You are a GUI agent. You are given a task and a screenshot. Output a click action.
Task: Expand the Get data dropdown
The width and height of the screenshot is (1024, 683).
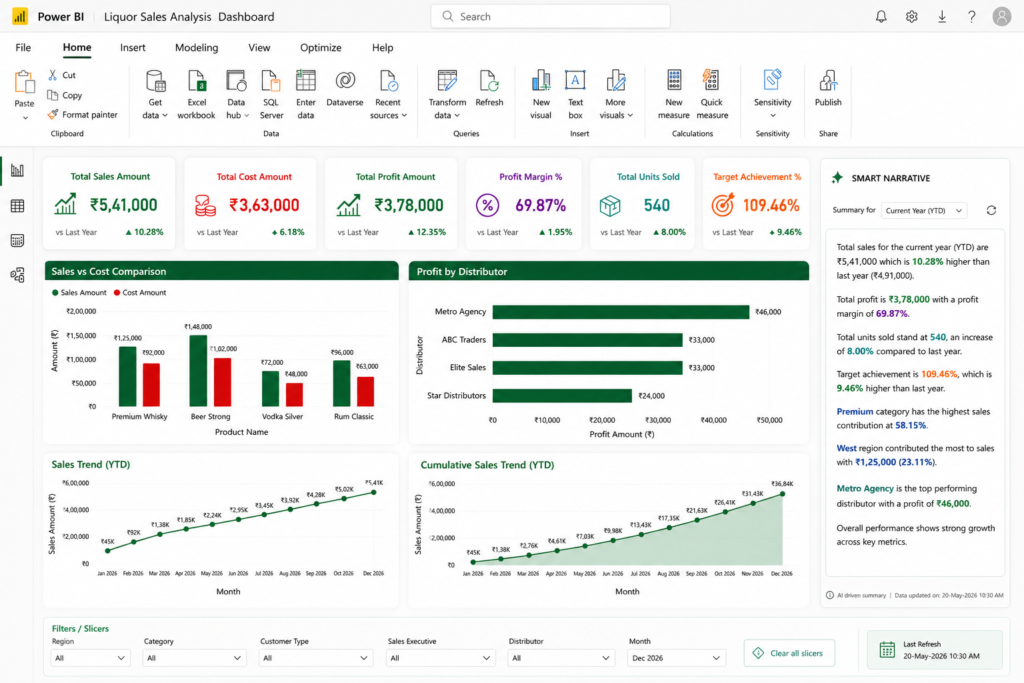click(165, 116)
